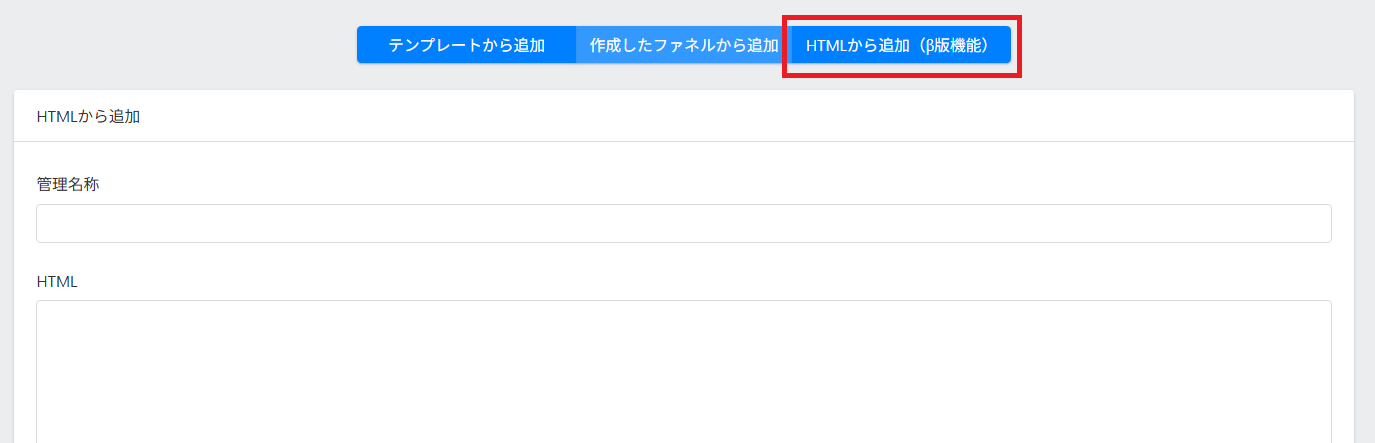
Task: Place cursor in management name box
Action: click(x=683, y=224)
